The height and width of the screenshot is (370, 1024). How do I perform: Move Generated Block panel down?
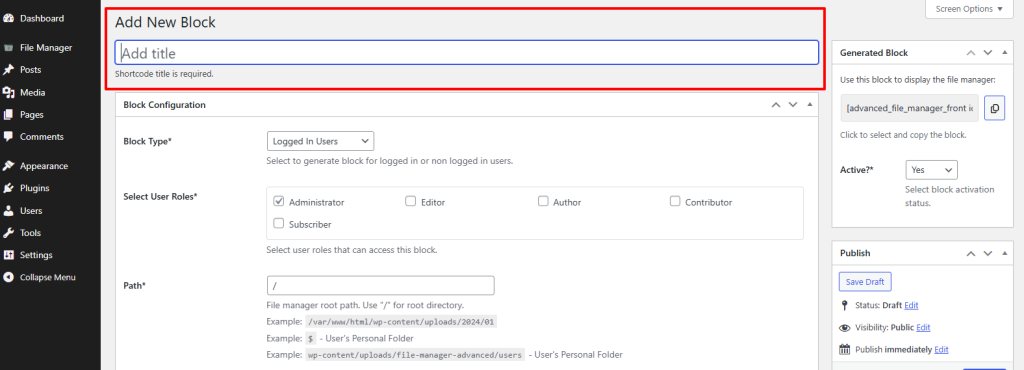click(x=988, y=53)
